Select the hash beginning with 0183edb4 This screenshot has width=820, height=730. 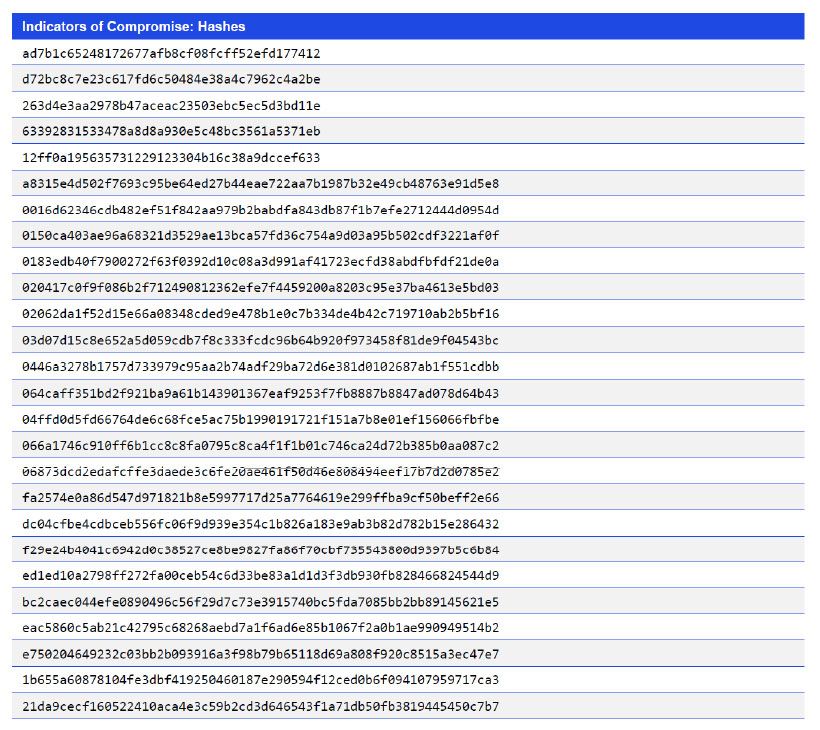coord(260,261)
